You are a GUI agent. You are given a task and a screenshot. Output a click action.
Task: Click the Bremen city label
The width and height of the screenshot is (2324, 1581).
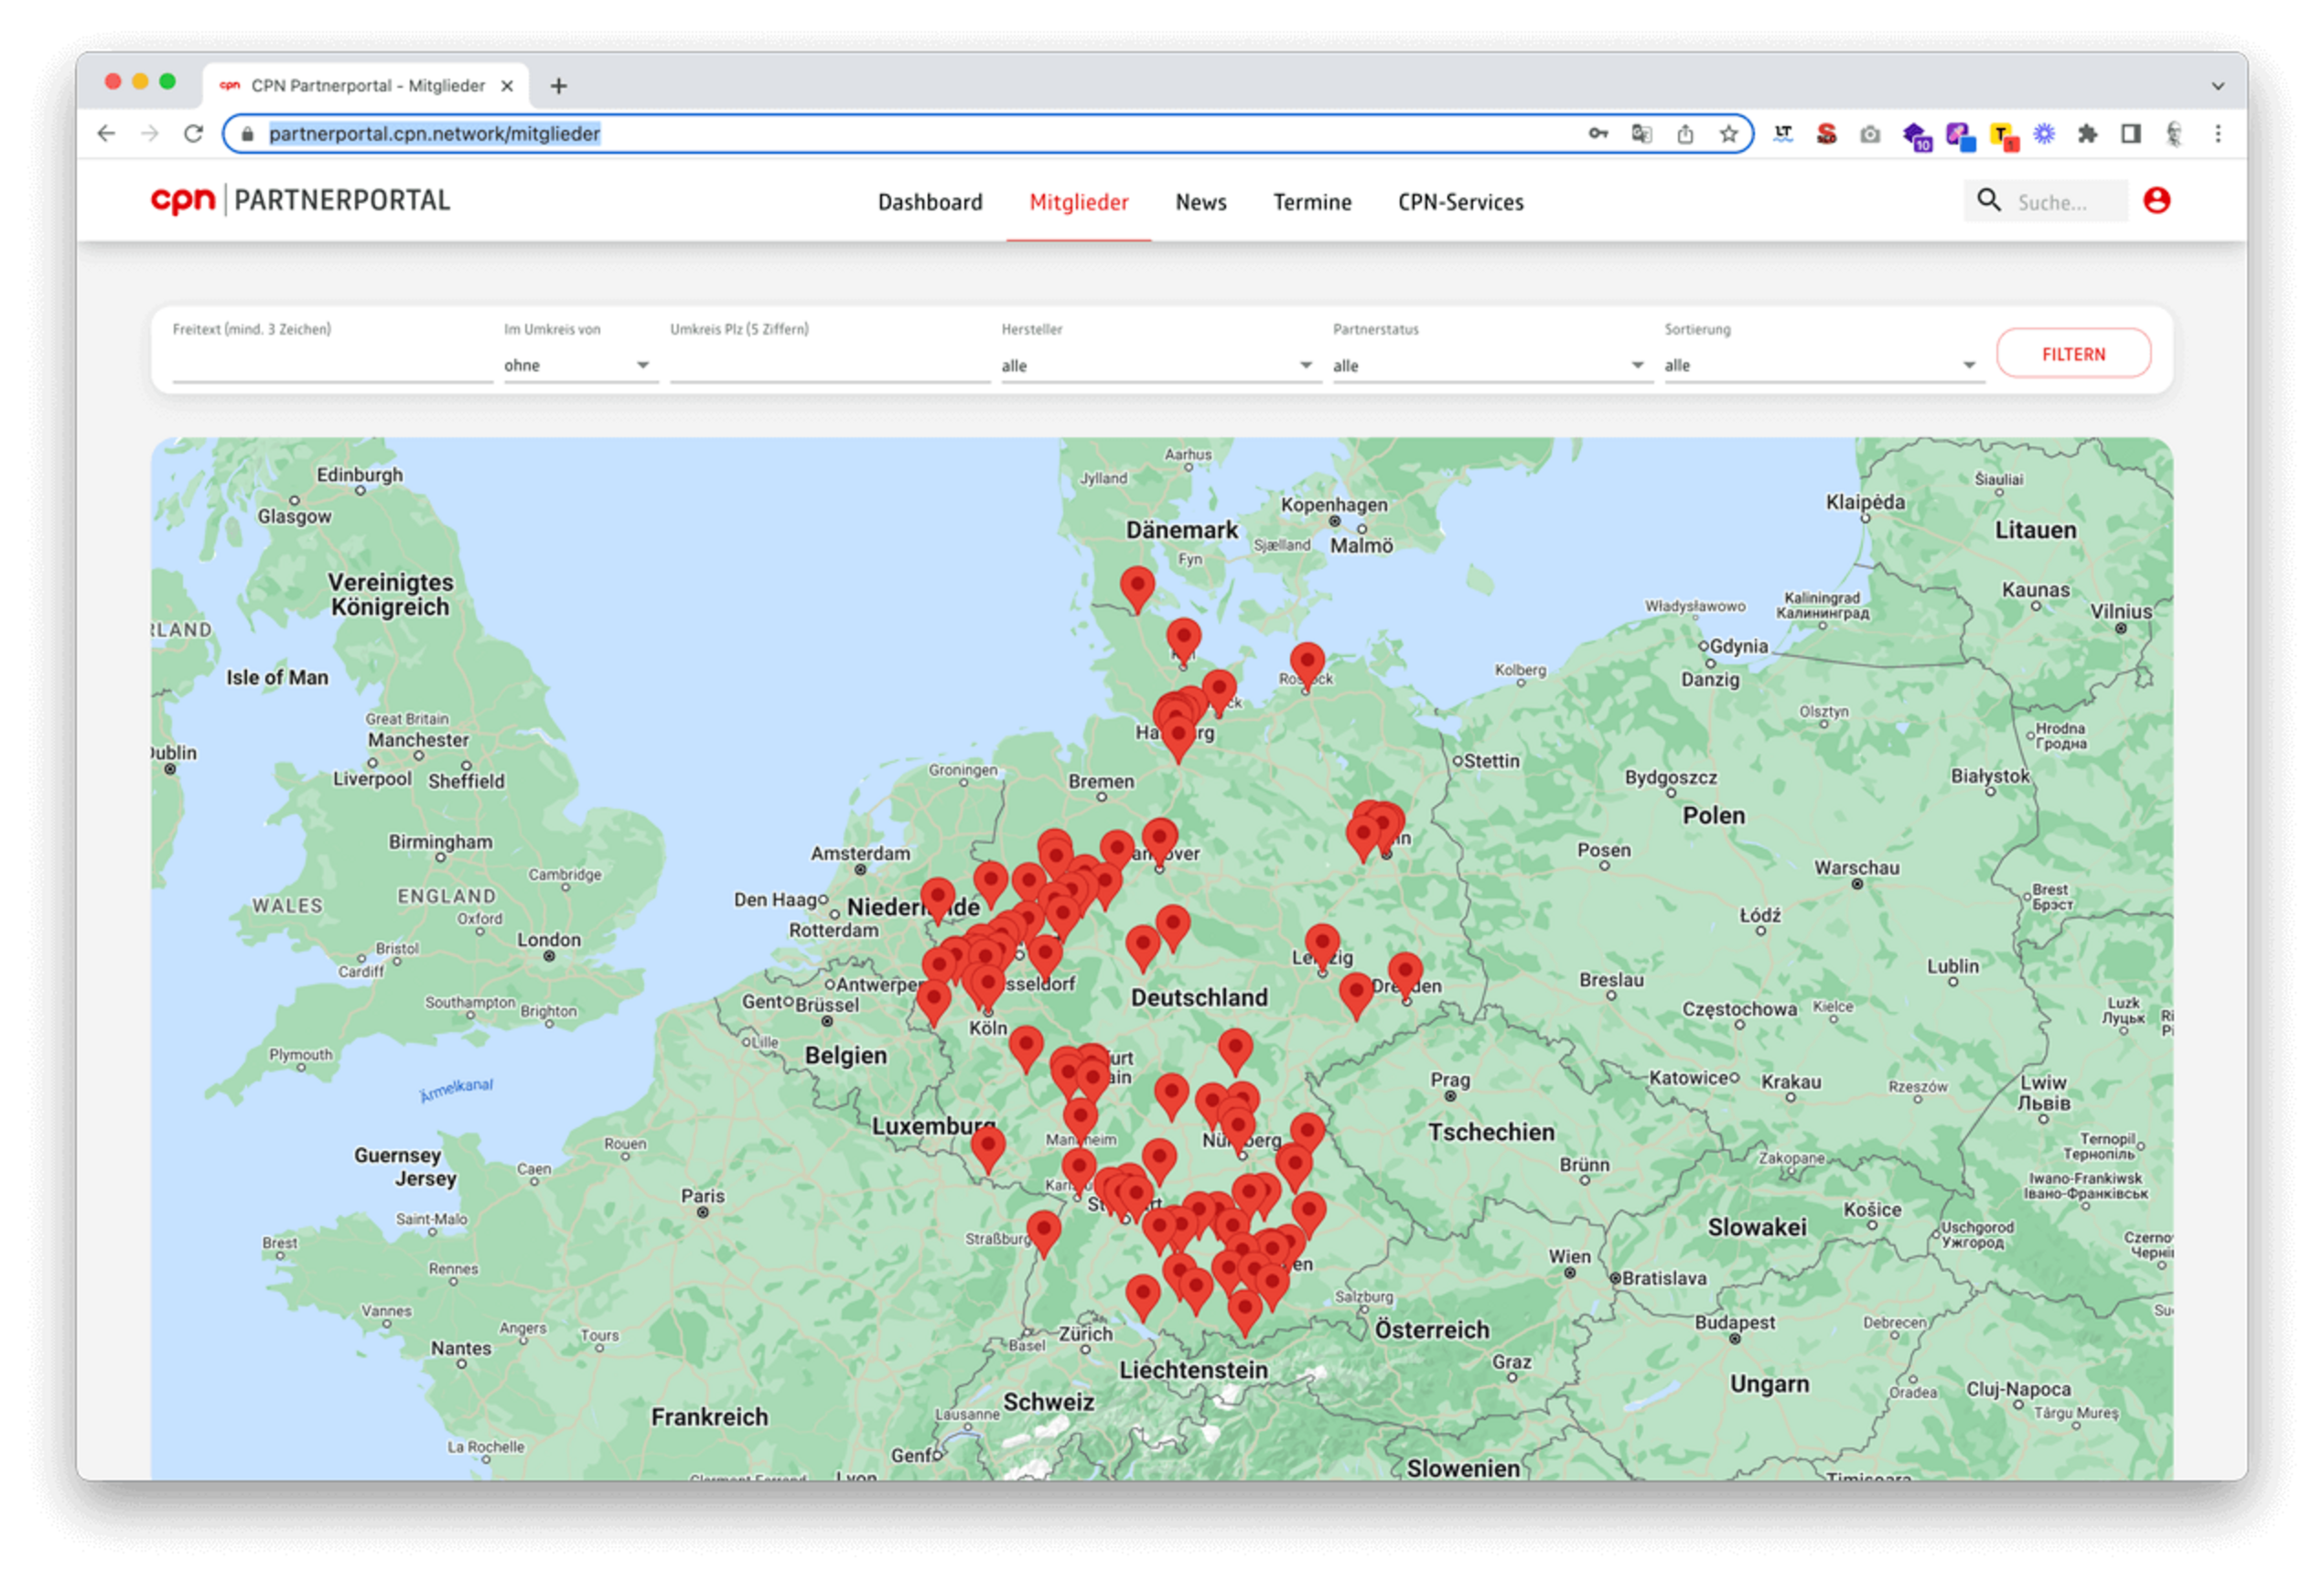coord(1100,781)
